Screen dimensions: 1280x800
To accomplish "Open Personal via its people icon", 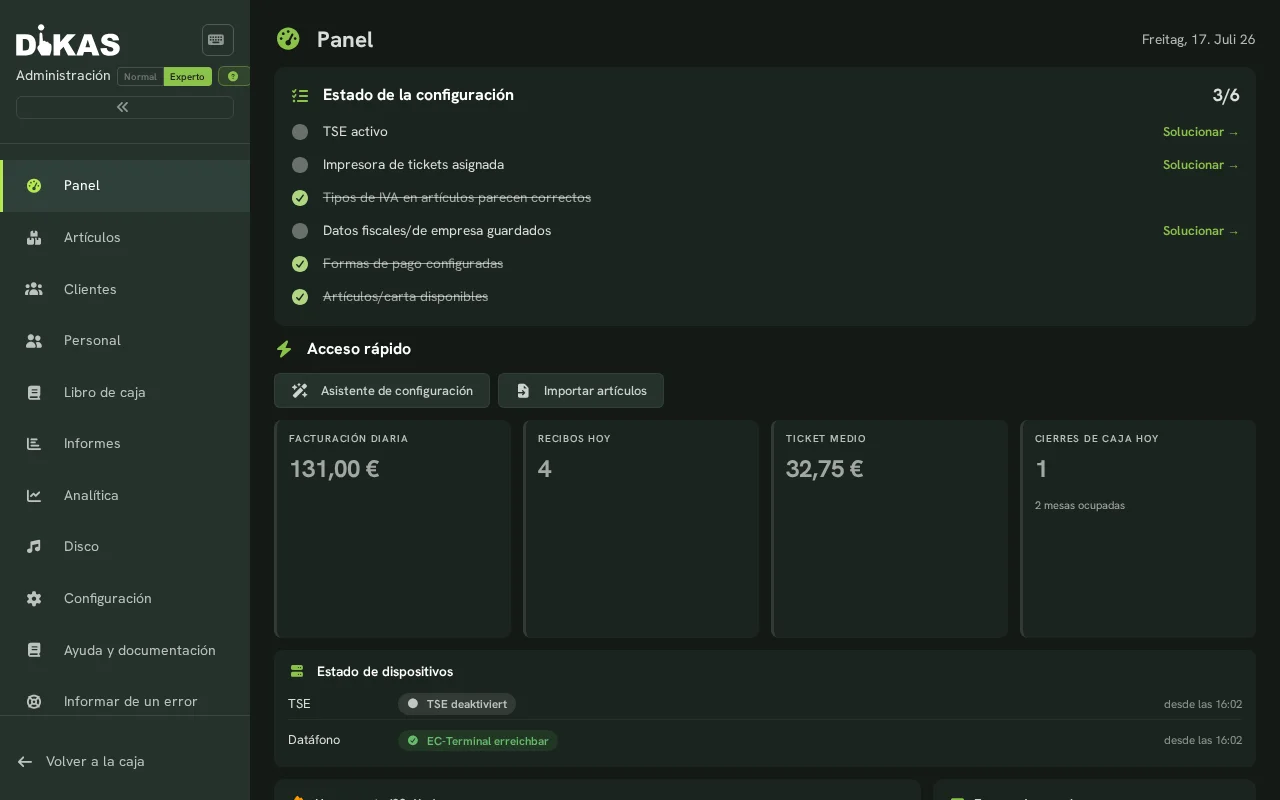I will click(x=34, y=341).
